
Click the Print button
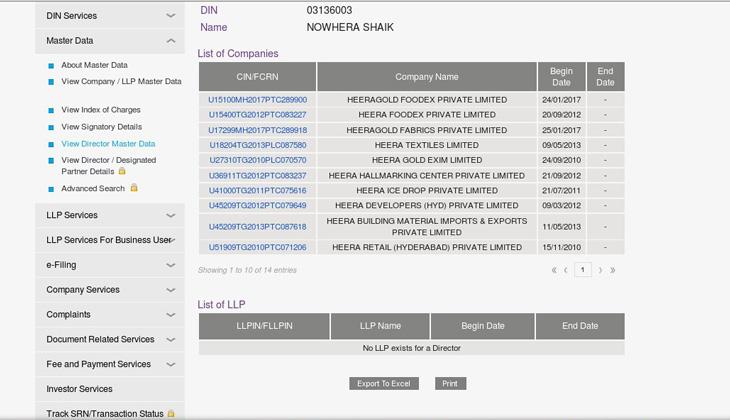[x=450, y=384]
